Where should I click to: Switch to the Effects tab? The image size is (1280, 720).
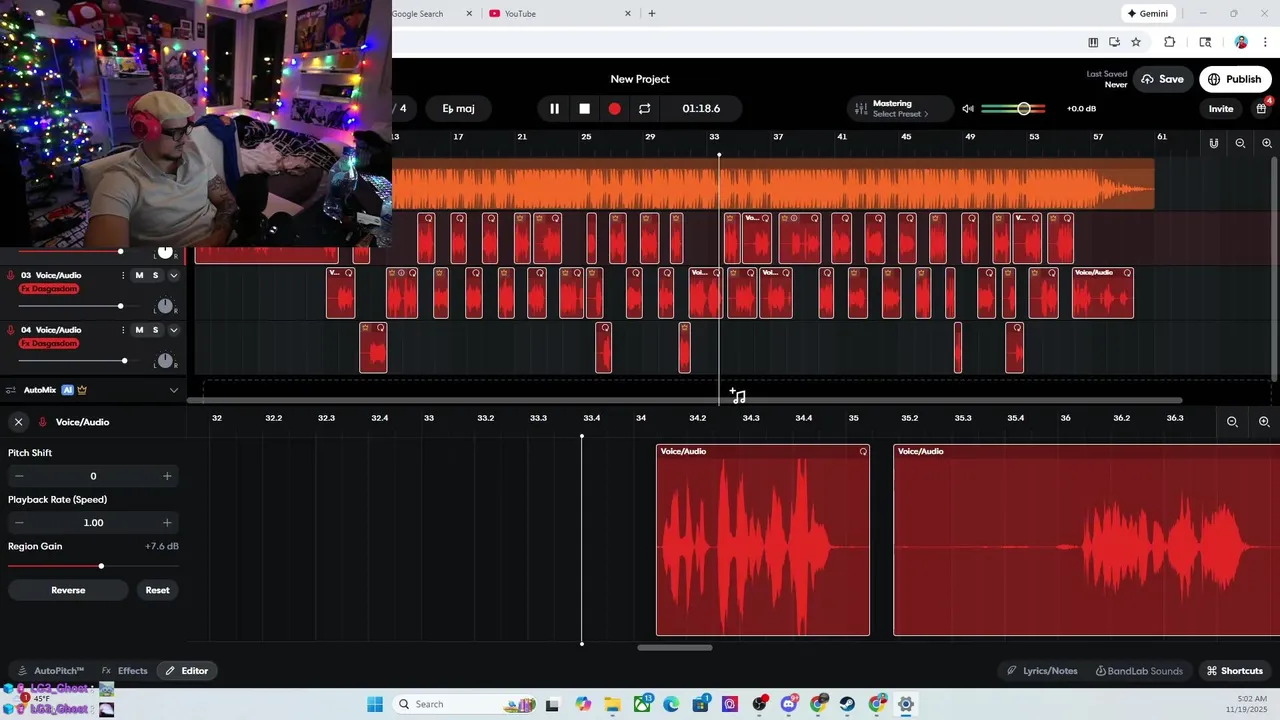(x=125, y=671)
